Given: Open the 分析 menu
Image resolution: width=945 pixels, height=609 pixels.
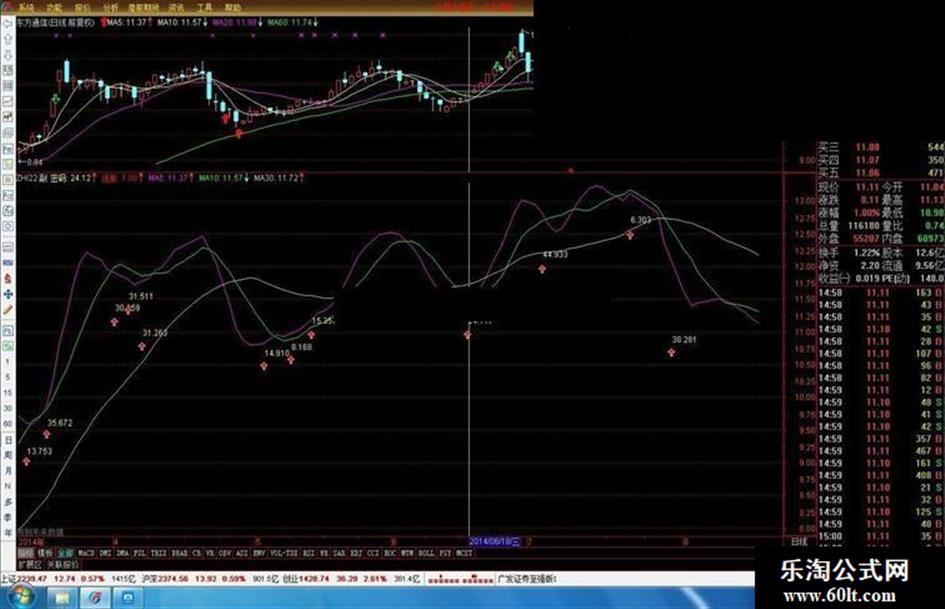Looking at the screenshot, I should tap(110, 8).
